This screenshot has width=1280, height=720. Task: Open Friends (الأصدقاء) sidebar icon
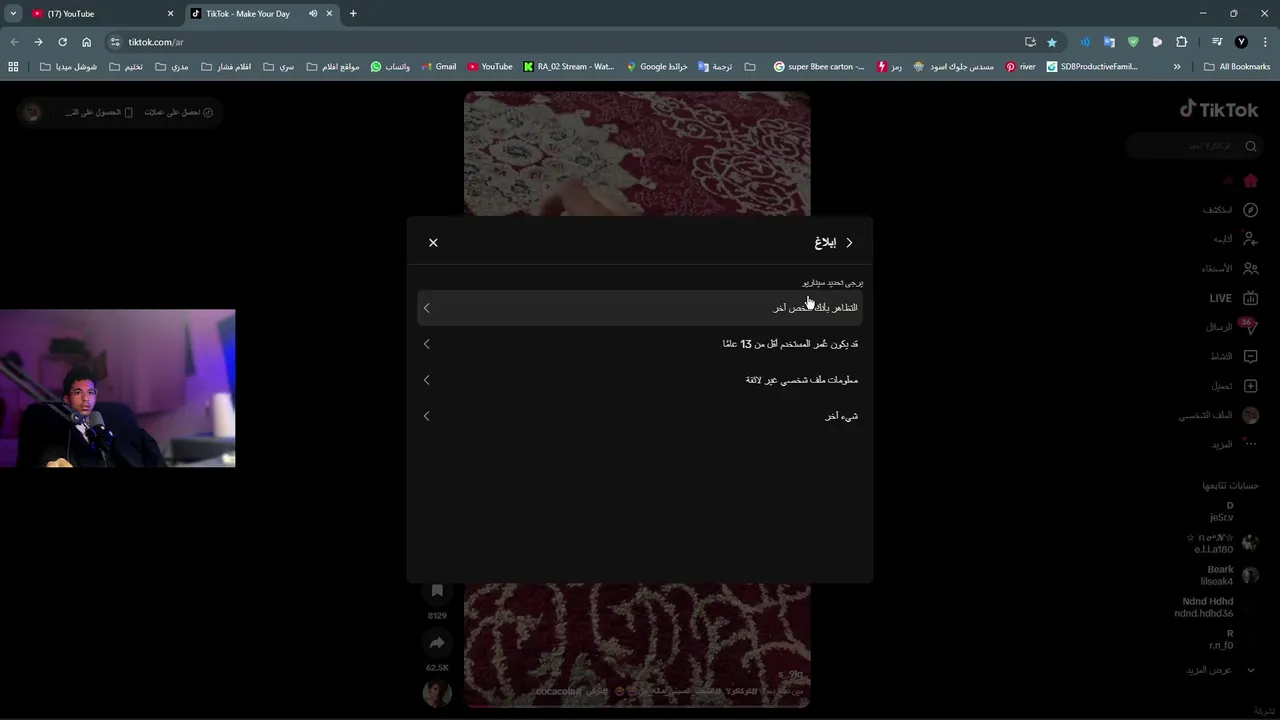[1250, 268]
